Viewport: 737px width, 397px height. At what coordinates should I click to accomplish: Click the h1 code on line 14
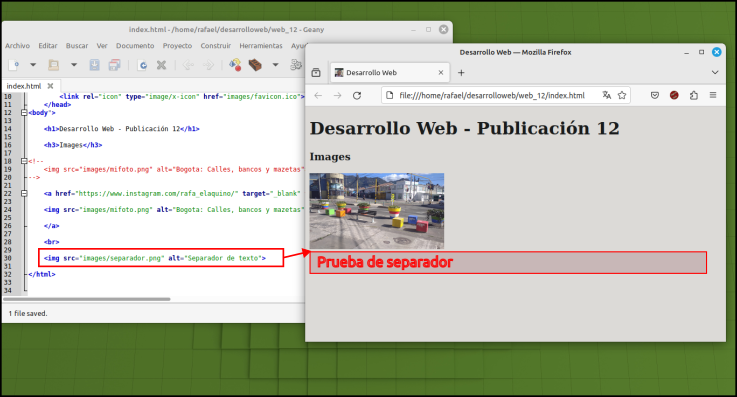pyautogui.click(x=122, y=129)
